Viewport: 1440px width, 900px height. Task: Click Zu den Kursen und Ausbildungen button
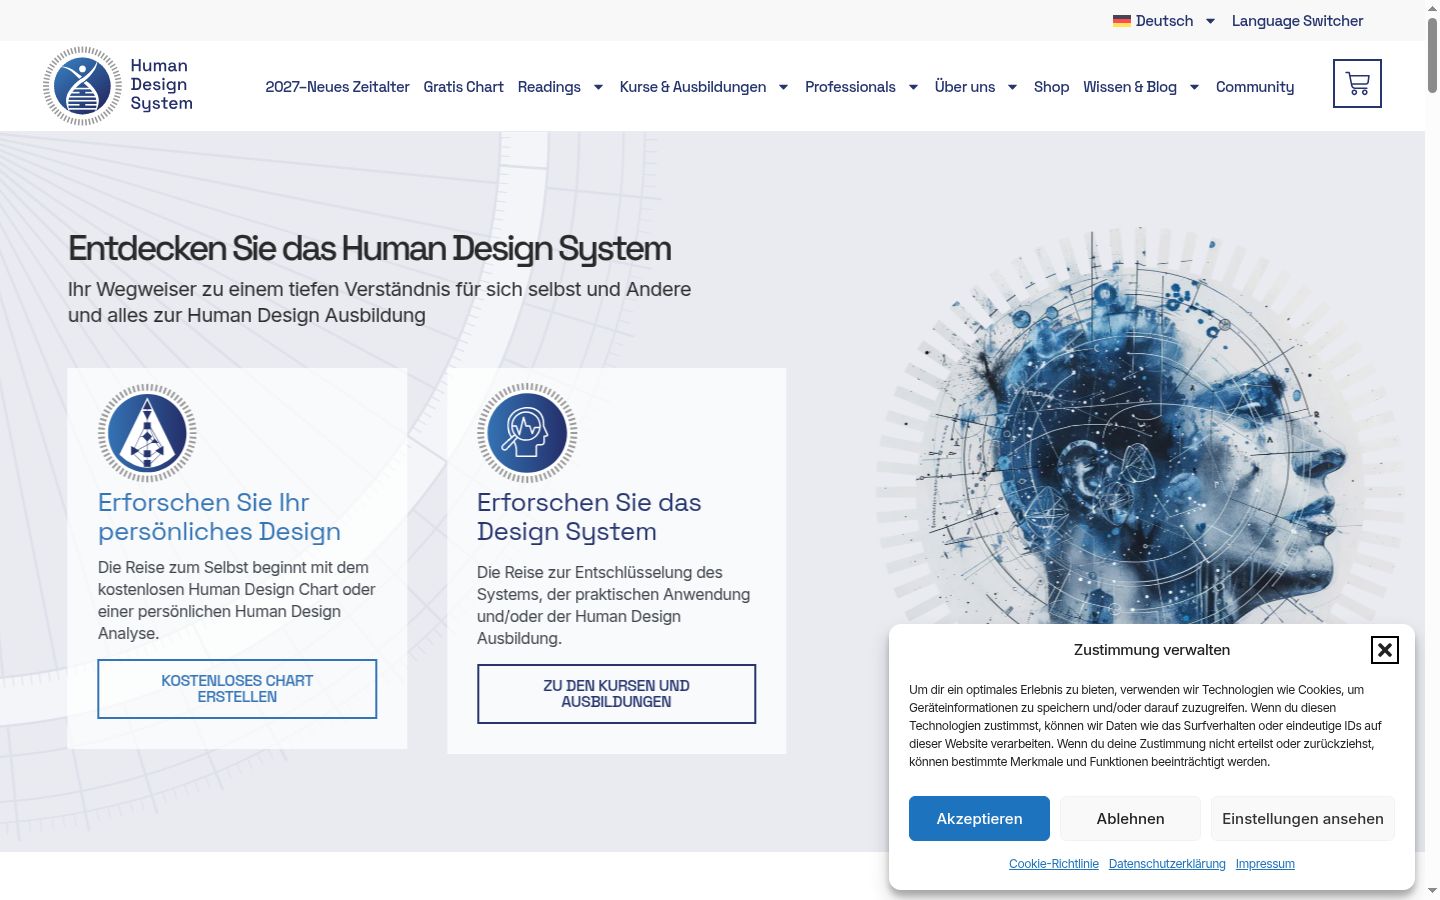coord(616,694)
